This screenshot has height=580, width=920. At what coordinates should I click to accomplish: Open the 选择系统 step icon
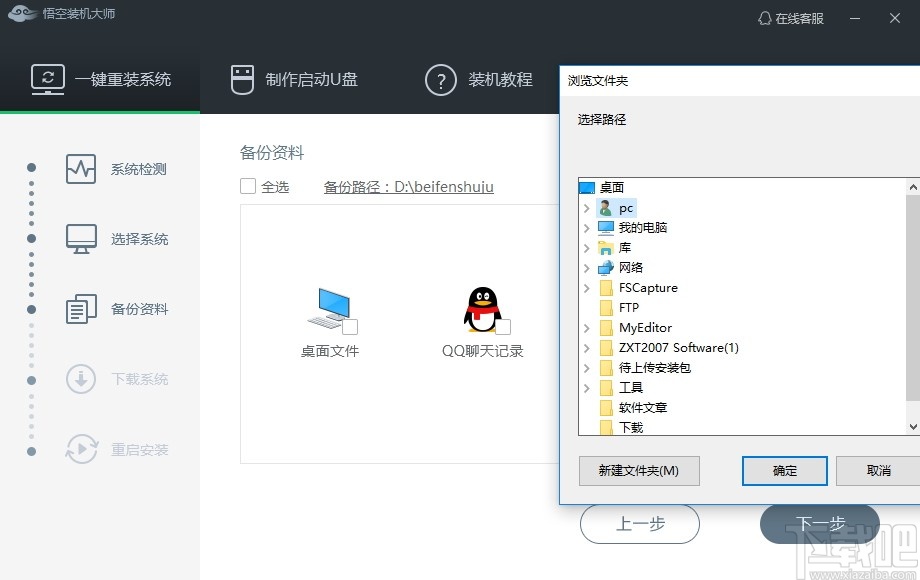click(80, 239)
